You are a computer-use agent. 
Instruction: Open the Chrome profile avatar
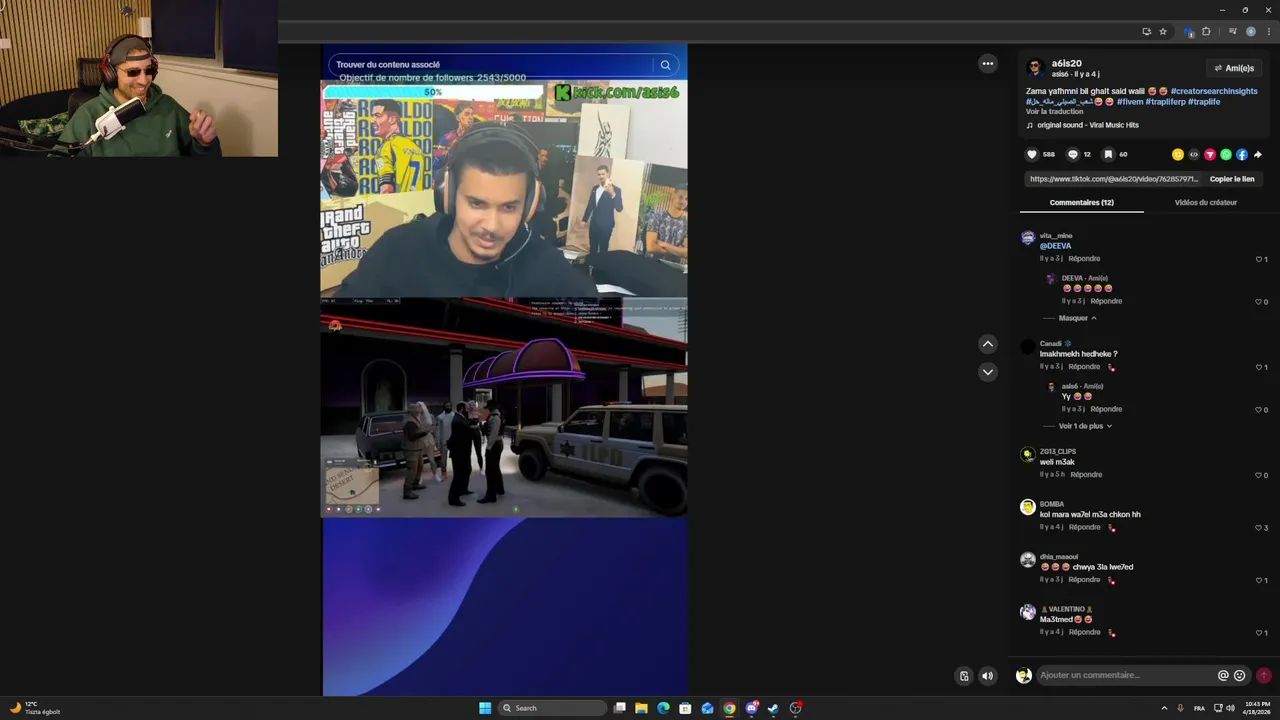click(x=1251, y=32)
